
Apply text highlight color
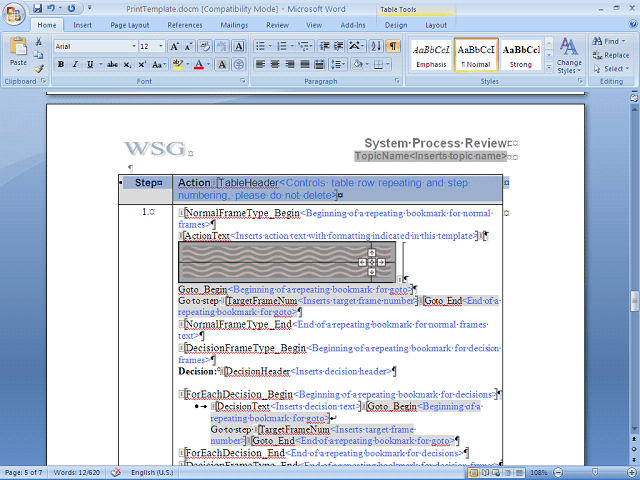178,64
